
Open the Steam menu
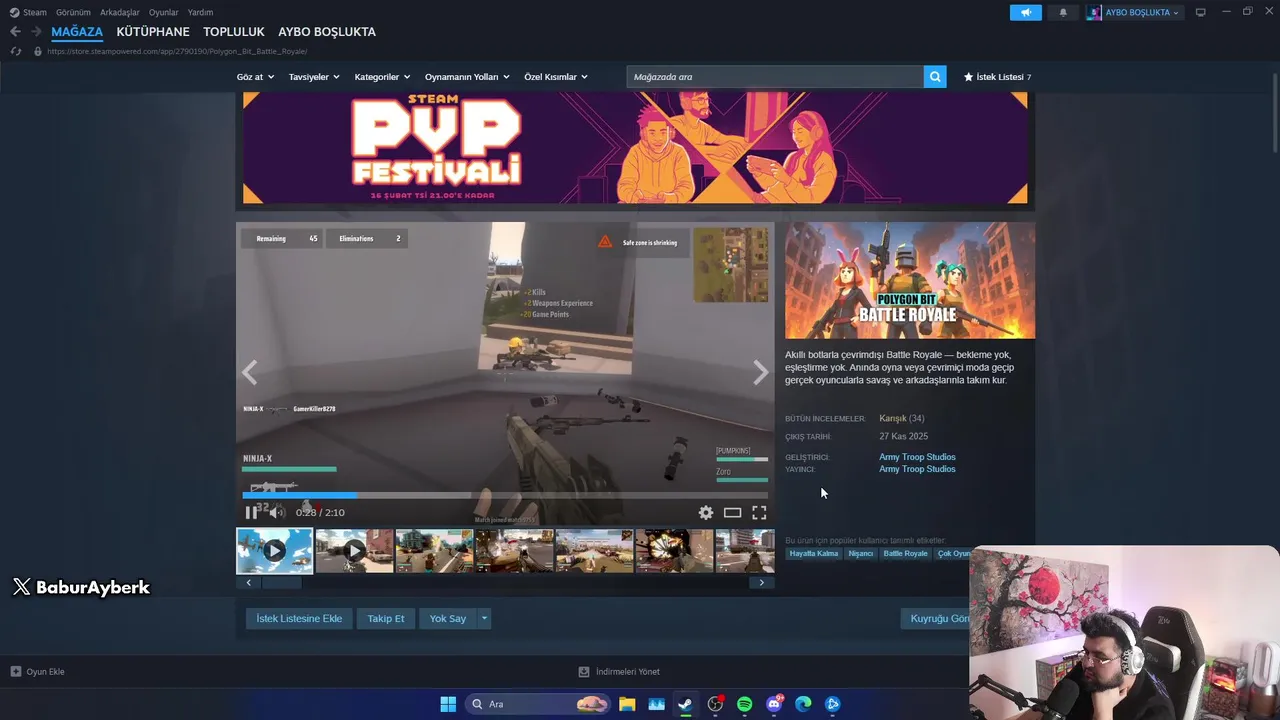click(29, 12)
